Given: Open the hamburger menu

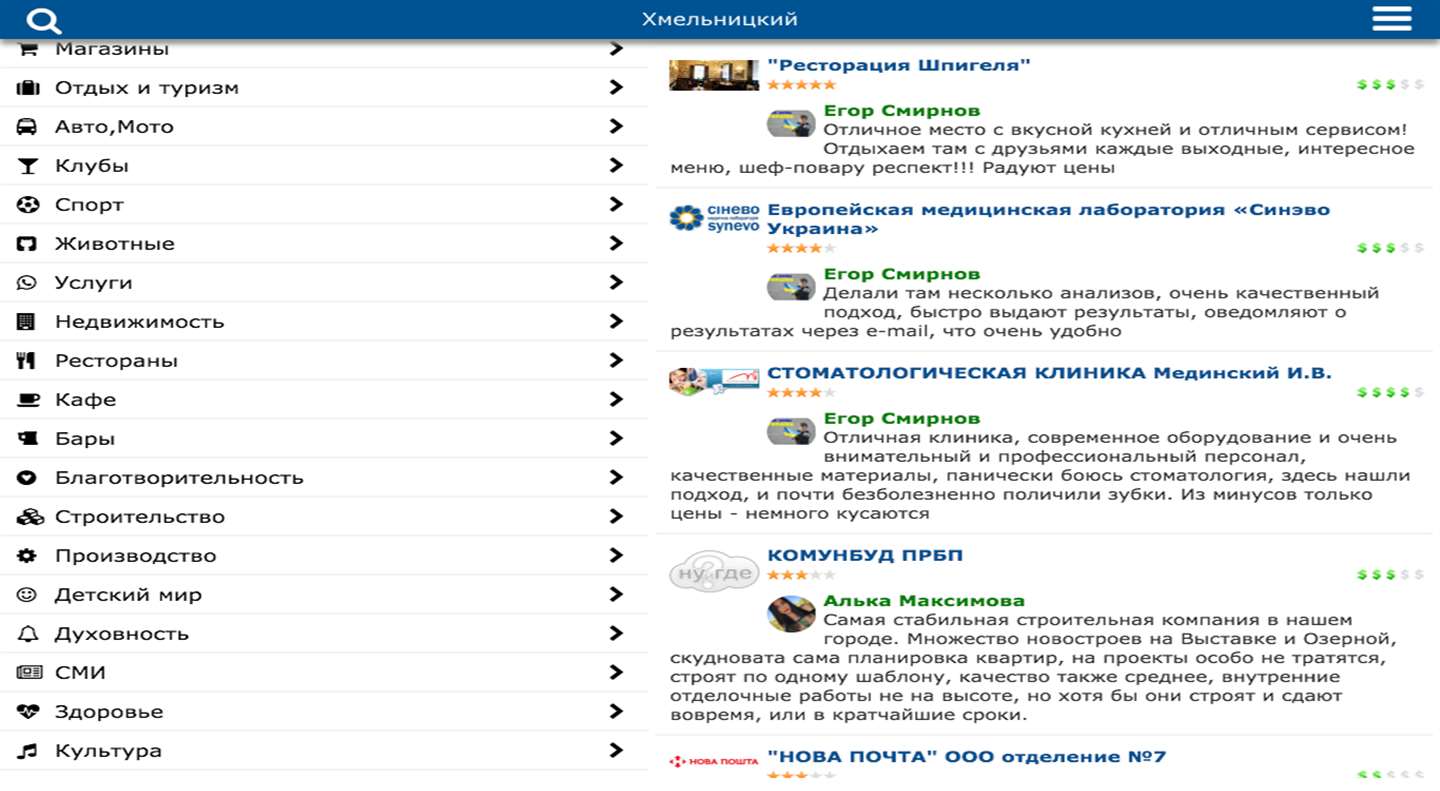Looking at the screenshot, I should tap(1391, 19).
